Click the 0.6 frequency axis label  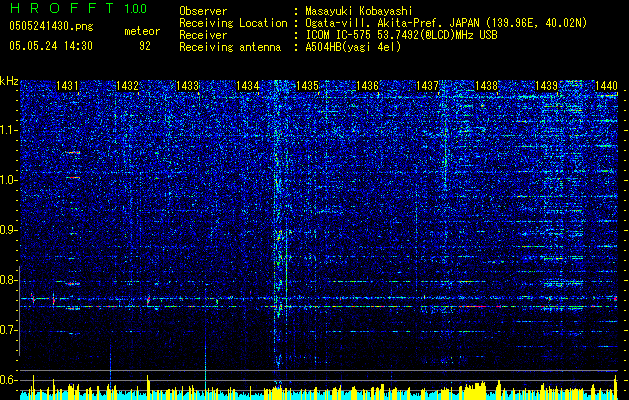click(9, 380)
